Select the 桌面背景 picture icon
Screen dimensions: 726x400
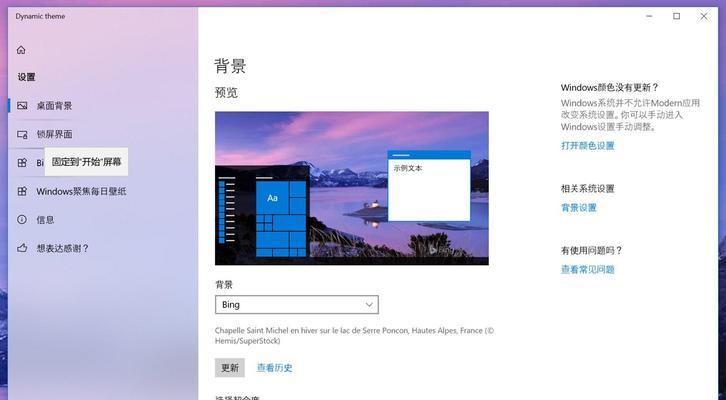[x=22, y=106]
